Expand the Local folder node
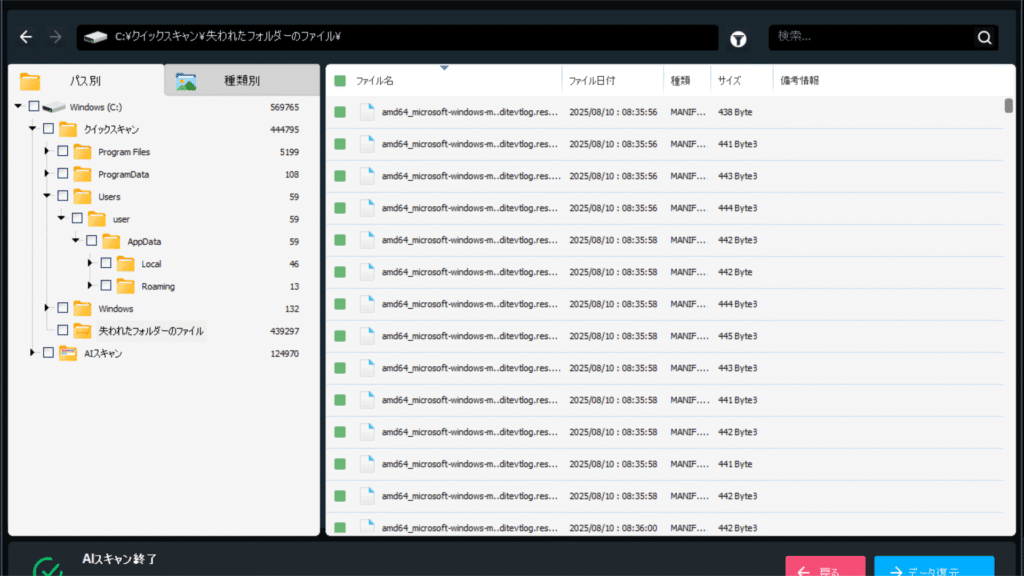The width and height of the screenshot is (1024, 576). pyautogui.click(x=89, y=263)
